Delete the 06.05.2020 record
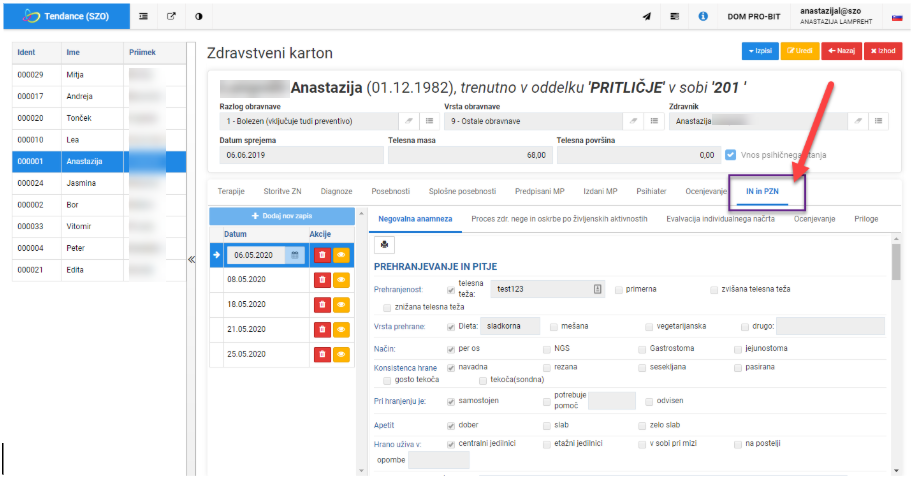Image resolution: width=911 pixels, height=481 pixels. [322, 255]
